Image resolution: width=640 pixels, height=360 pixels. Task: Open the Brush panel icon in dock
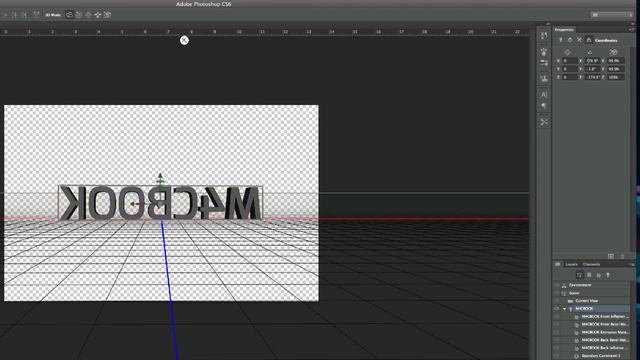point(544,52)
